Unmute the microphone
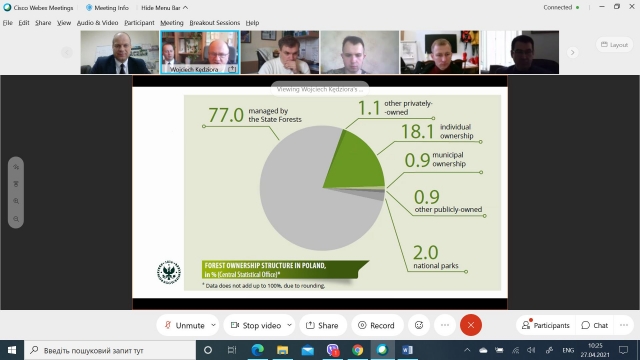This screenshot has height=360, width=640. 184,325
